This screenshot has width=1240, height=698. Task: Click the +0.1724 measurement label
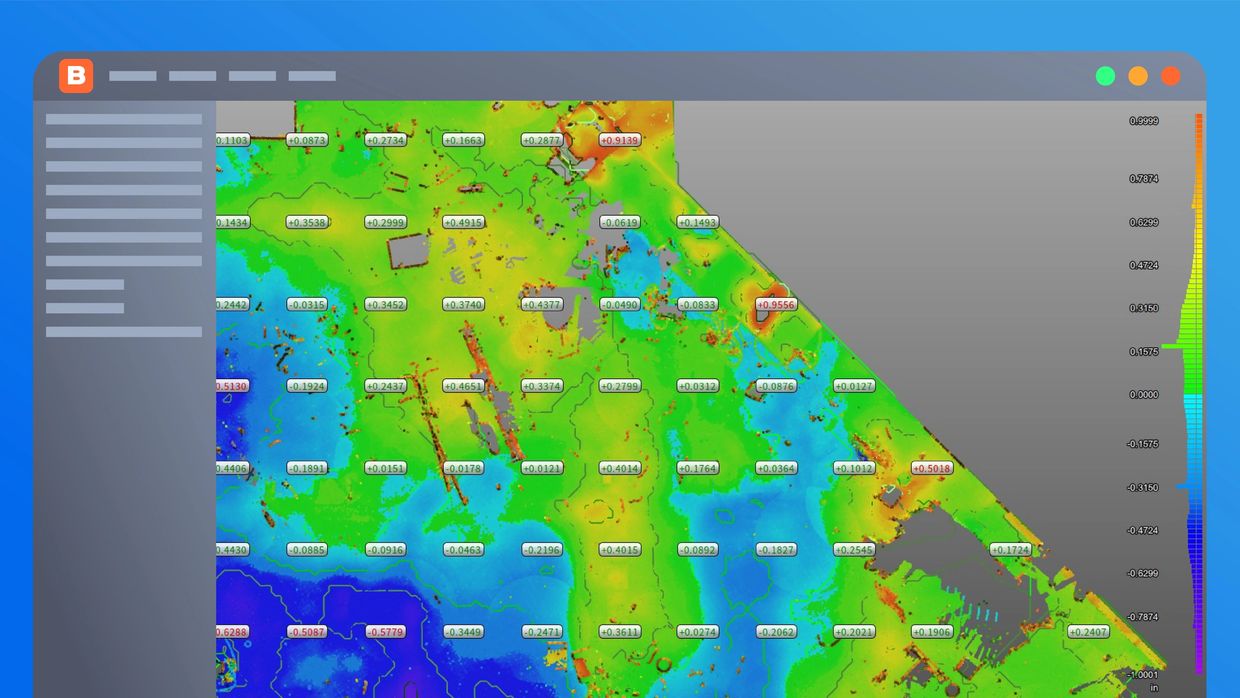[1010, 550]
